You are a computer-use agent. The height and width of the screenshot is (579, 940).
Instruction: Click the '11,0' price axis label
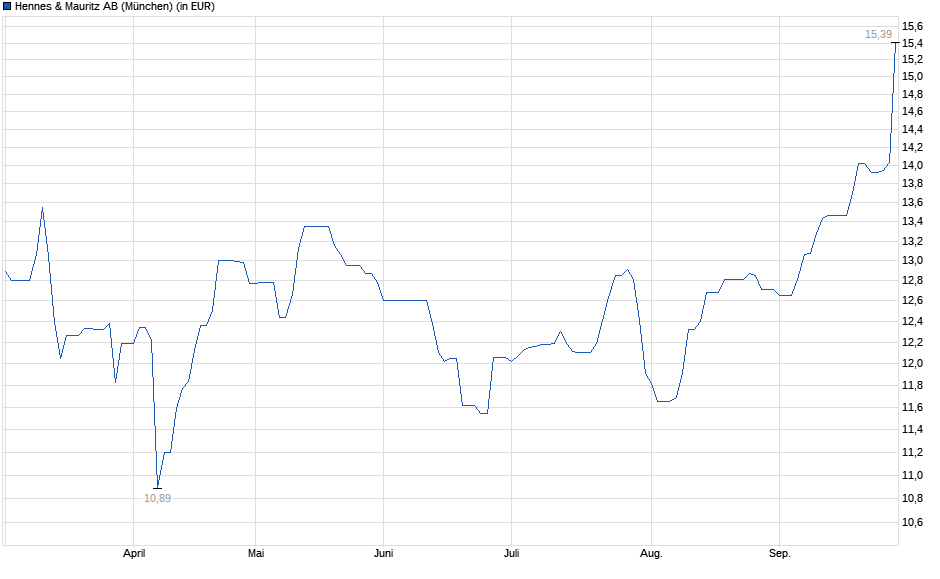click(912, 475)
